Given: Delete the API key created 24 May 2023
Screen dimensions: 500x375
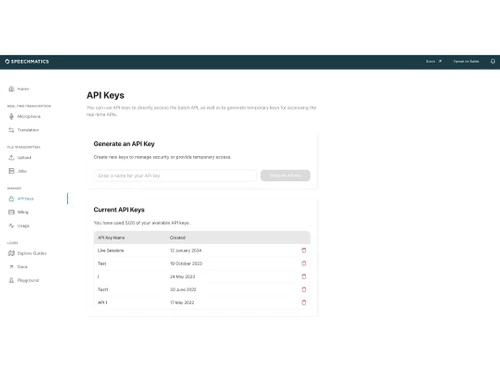Looking at the screenshot, I should [x=304, y=276].
